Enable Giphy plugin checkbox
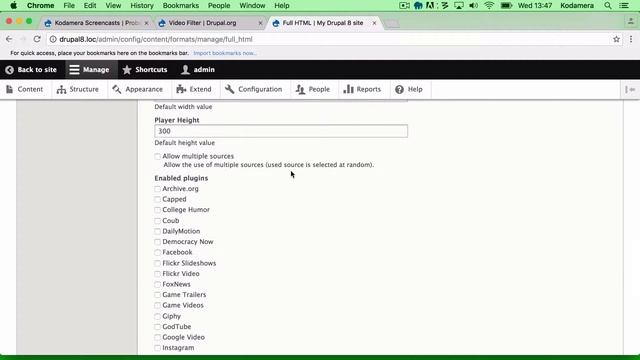This screenshot has width=640, height=360. pos(158,316)
